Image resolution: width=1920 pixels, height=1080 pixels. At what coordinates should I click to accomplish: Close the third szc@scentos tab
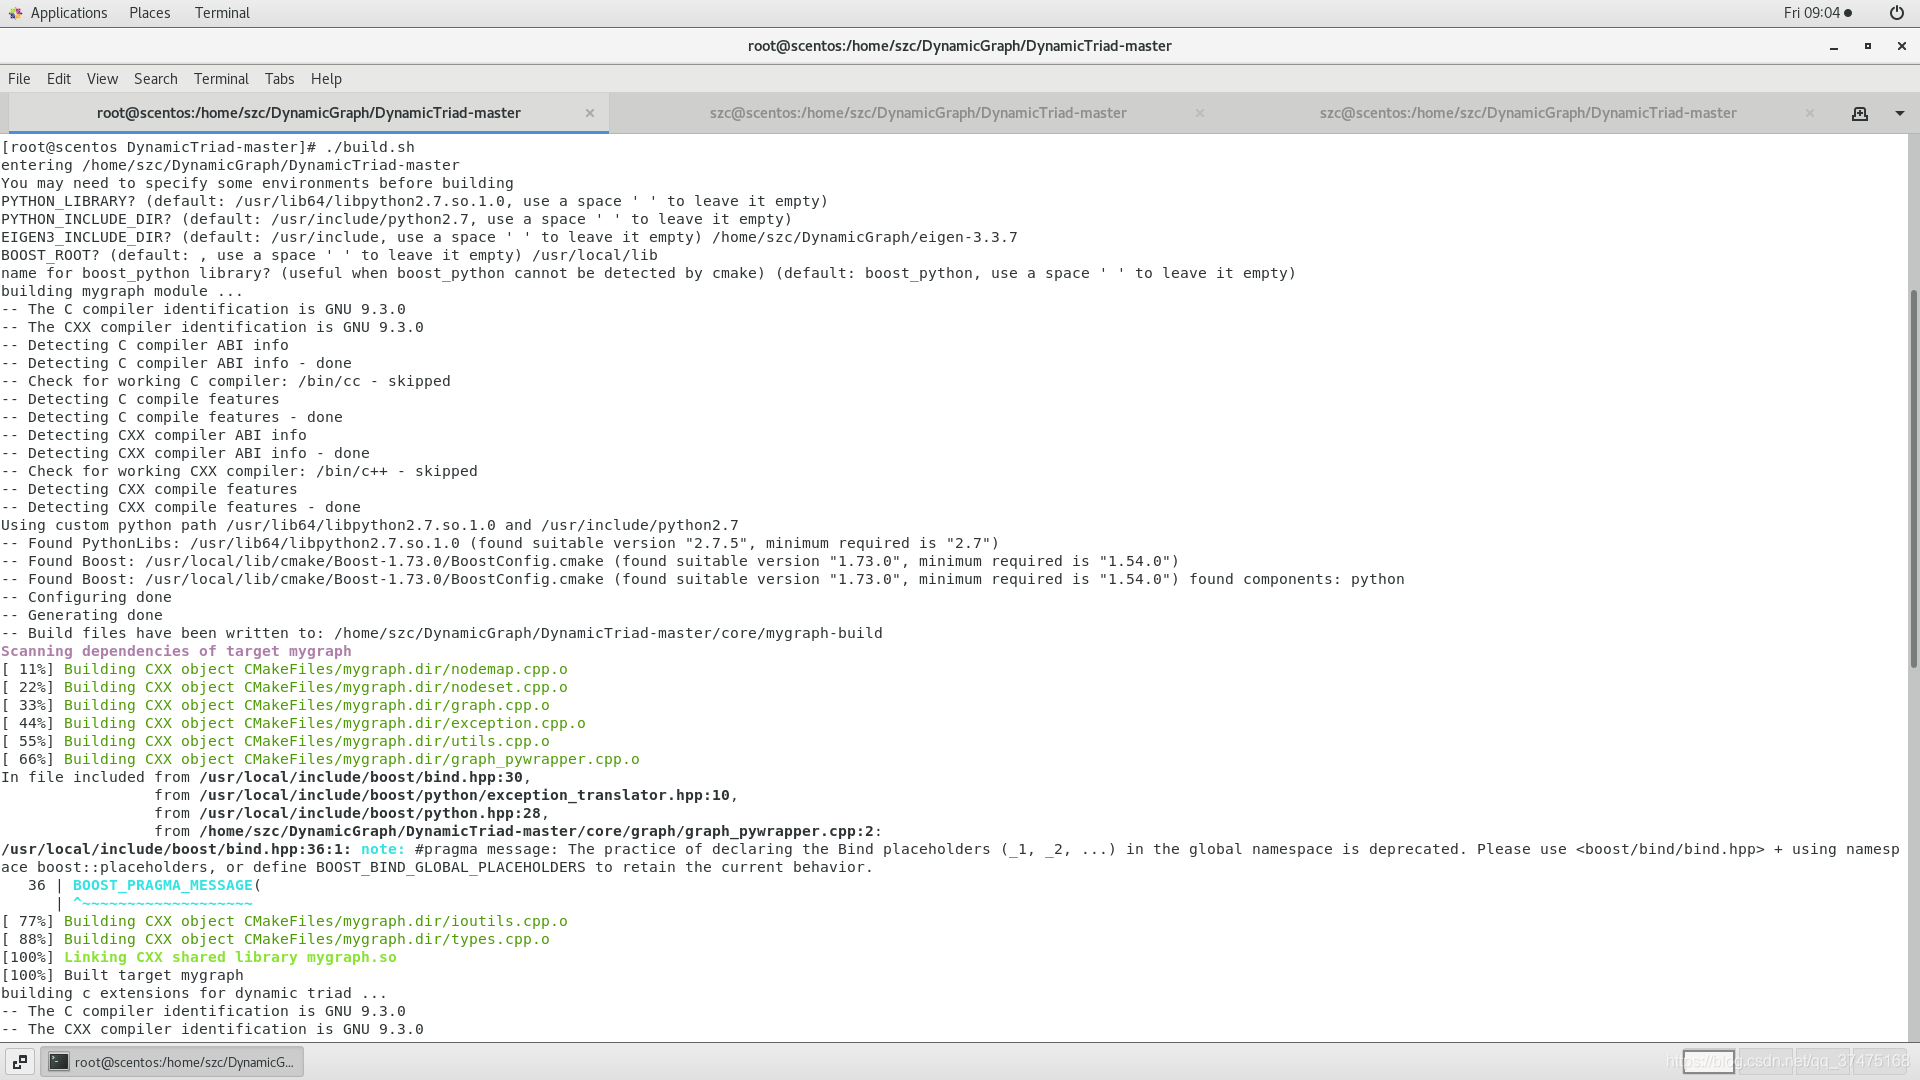(1810, 113)
